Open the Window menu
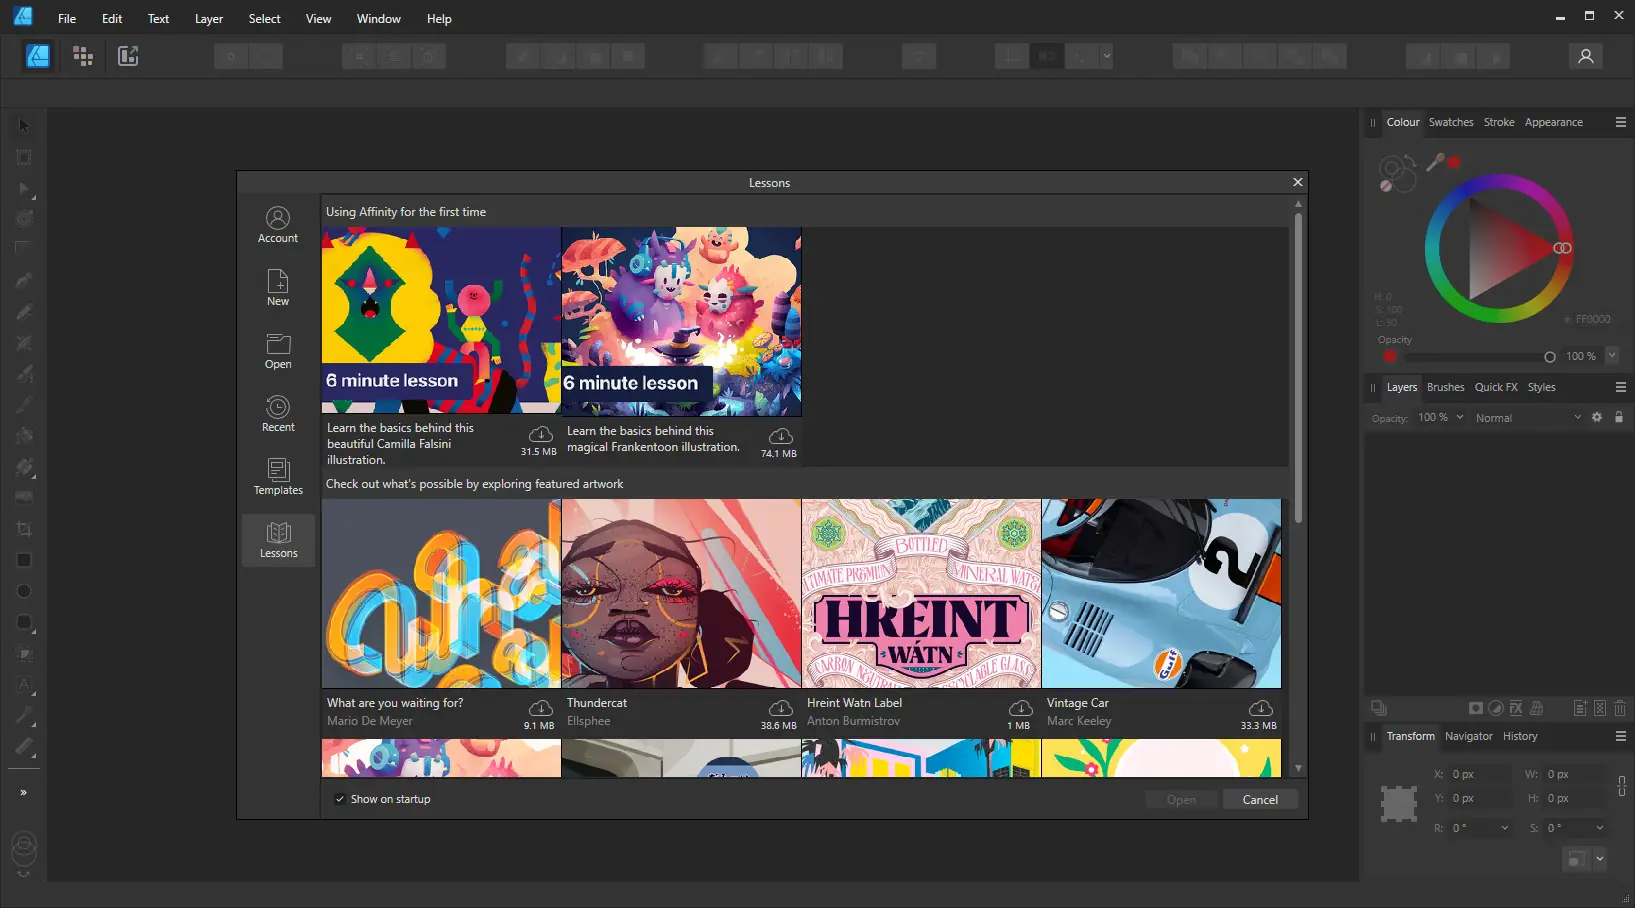The width and height of the screenshot is (1635, 908). point(379,18)
